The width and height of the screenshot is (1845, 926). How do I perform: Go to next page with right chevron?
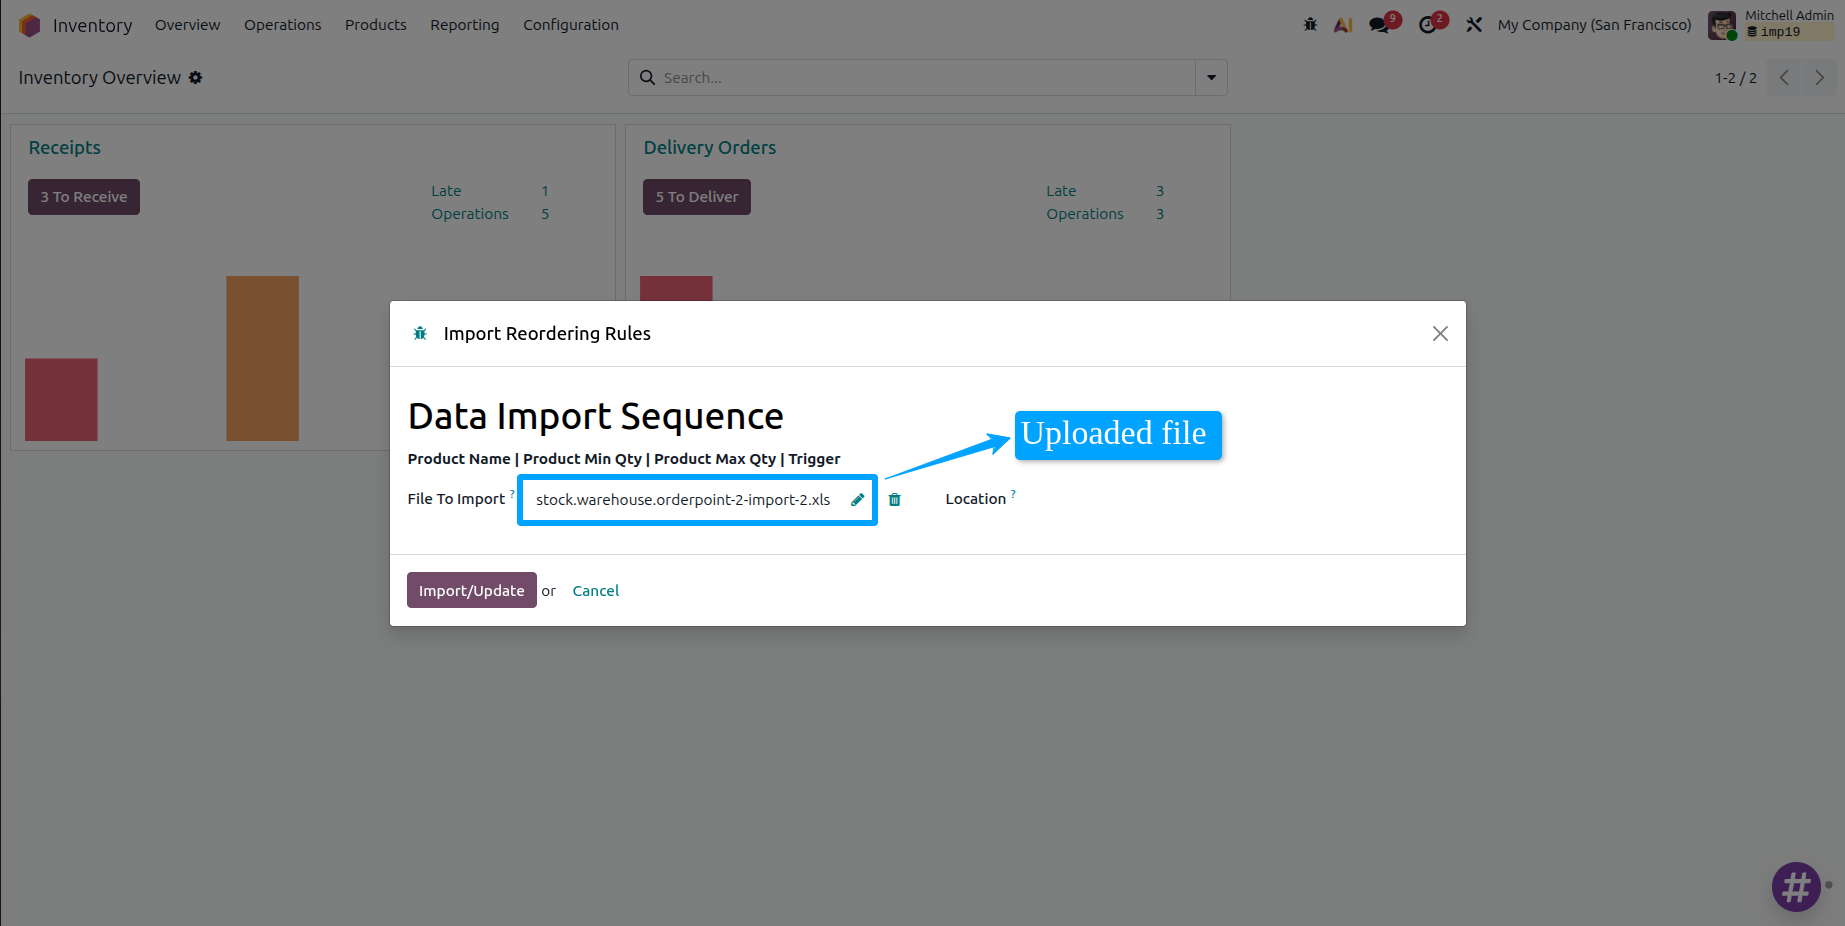point(1819,78)
